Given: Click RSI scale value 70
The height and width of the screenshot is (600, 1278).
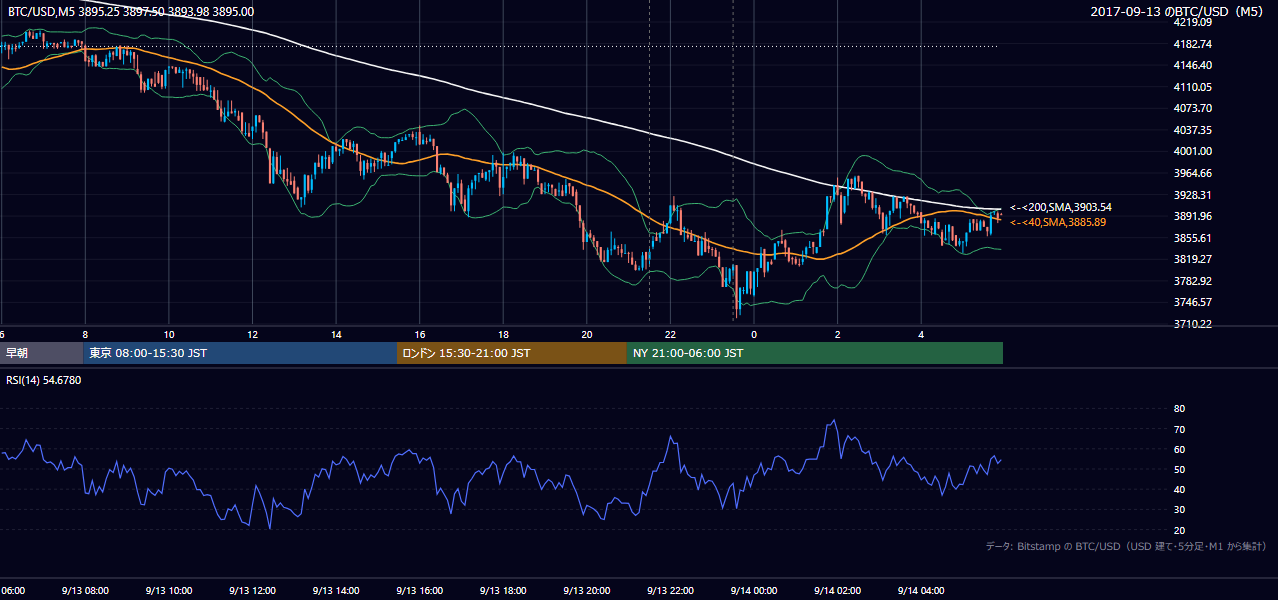Looking at the screenshot, I should click(x=1180, y=429).
